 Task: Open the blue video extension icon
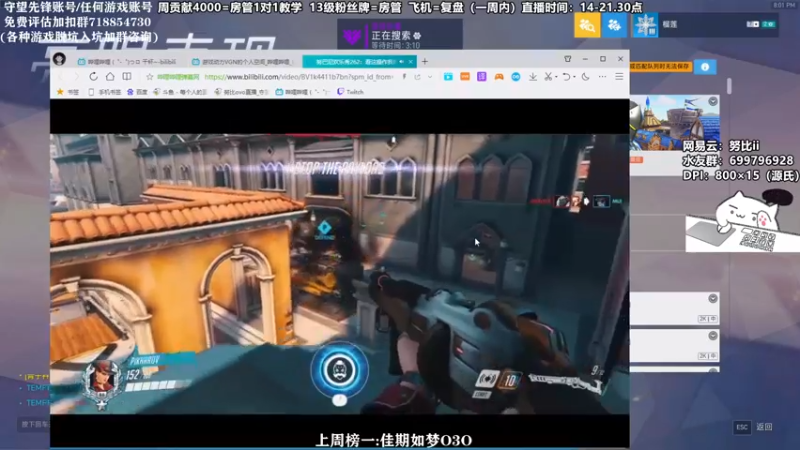(448, 77)
